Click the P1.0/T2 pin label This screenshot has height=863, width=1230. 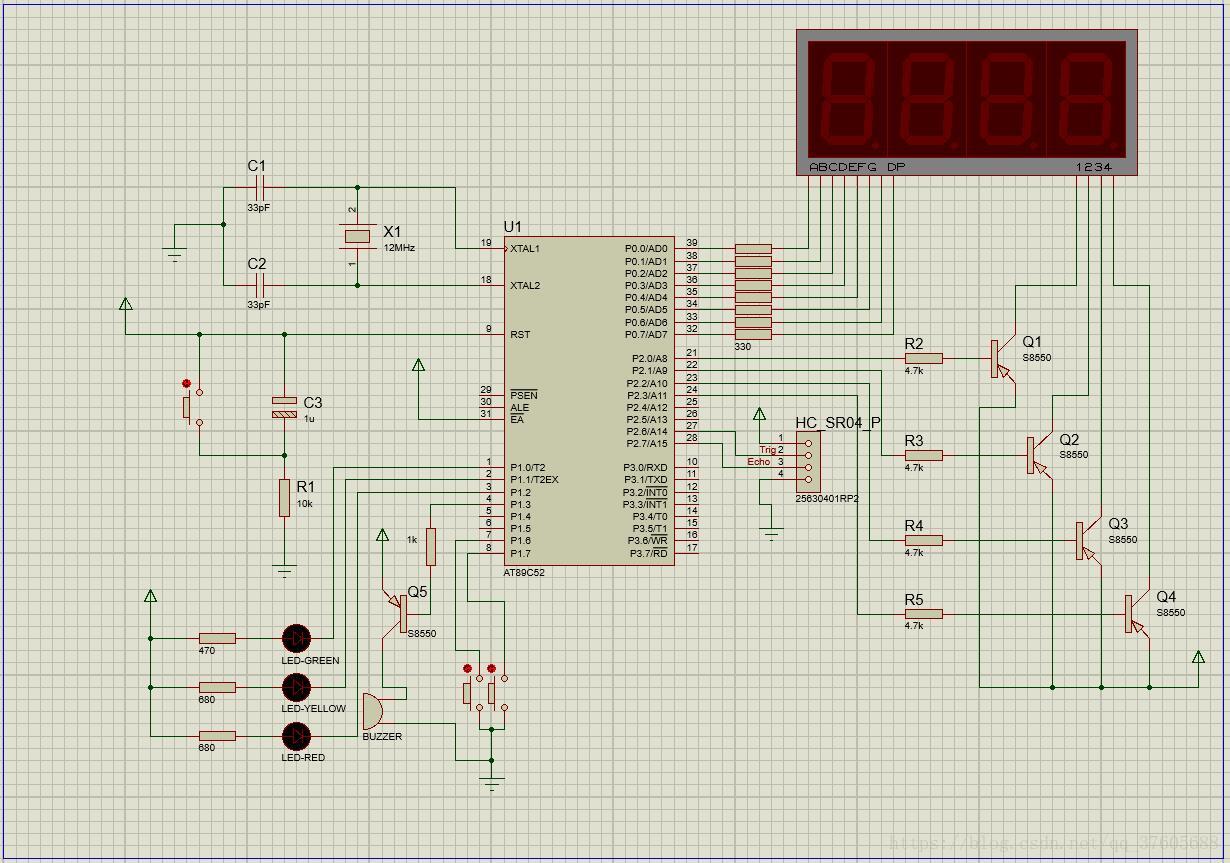pyautogui.click(x=527, y=467)
